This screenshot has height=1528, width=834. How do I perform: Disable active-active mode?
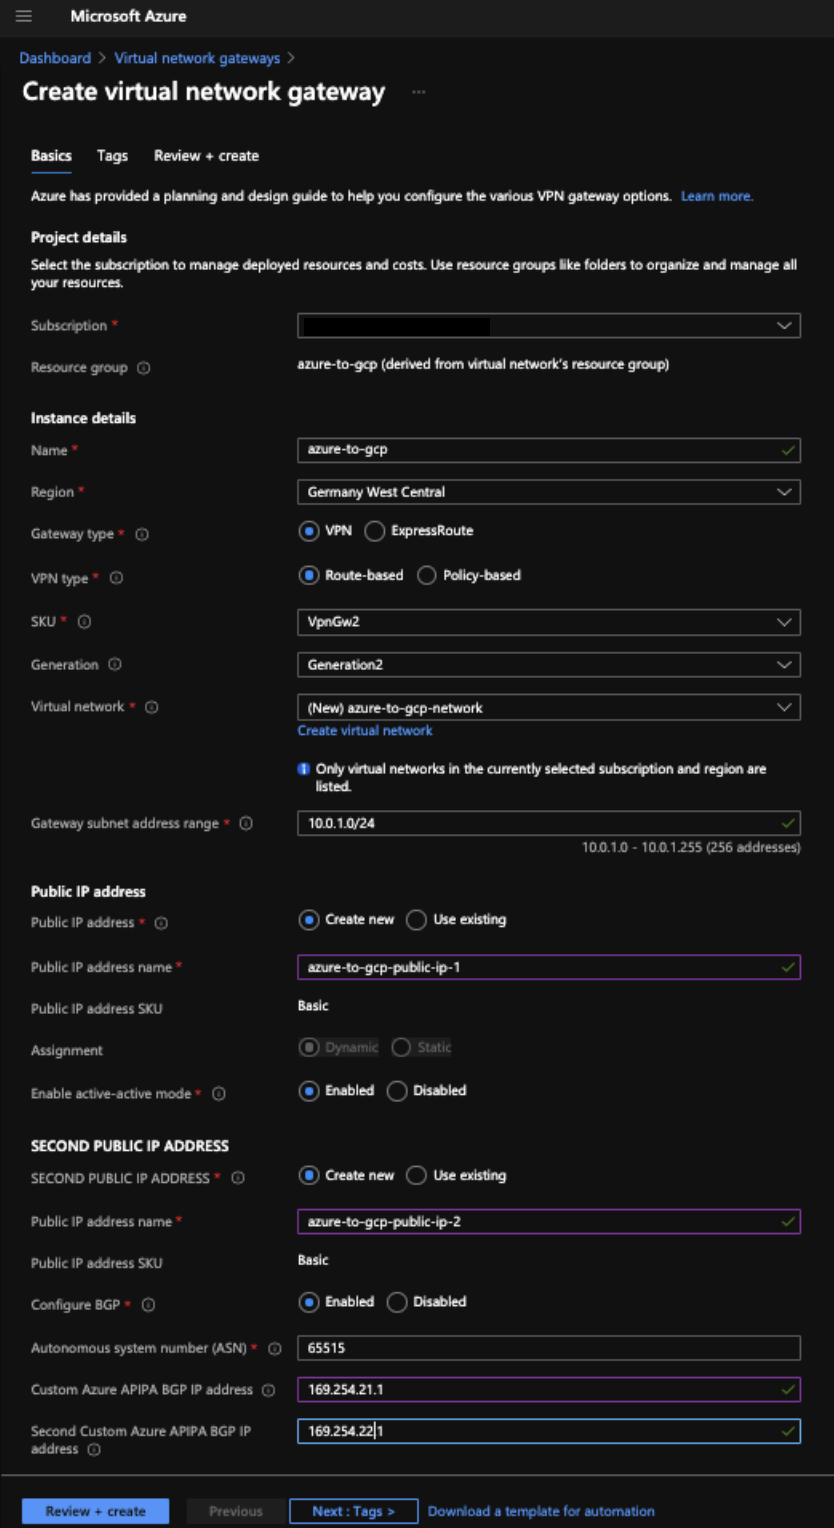pos(397,1091)
